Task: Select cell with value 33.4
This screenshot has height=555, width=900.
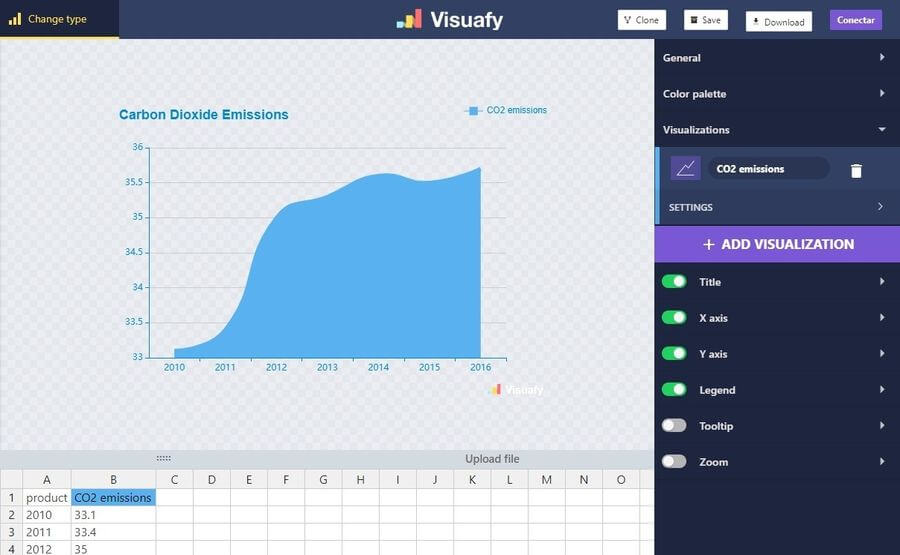Action: (113, 532)
